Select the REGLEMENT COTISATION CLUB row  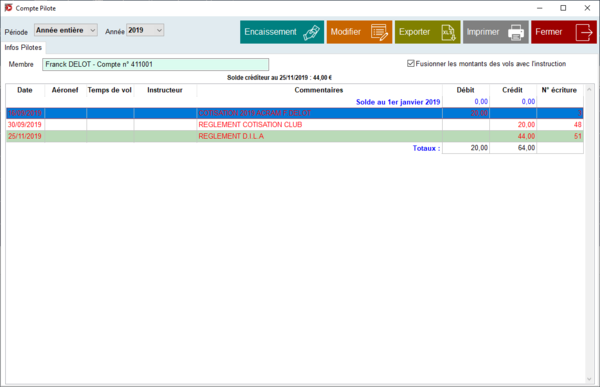tap(295, 124)
